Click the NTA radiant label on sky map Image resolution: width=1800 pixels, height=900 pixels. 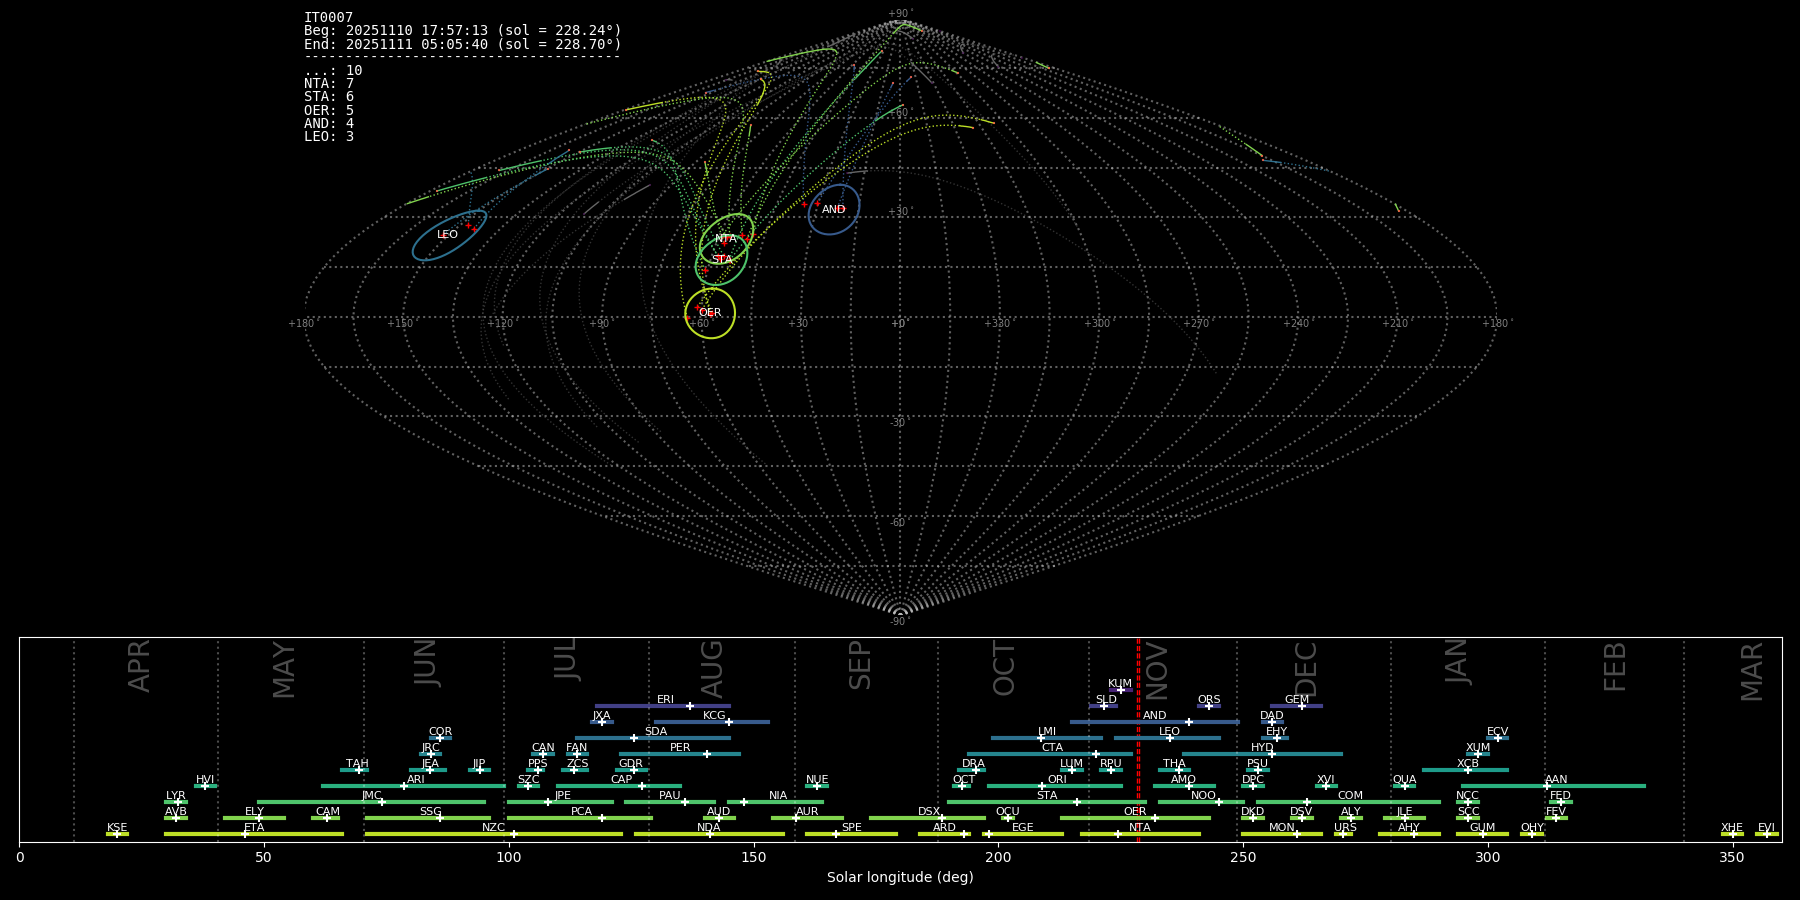click(x=726, y=239)
